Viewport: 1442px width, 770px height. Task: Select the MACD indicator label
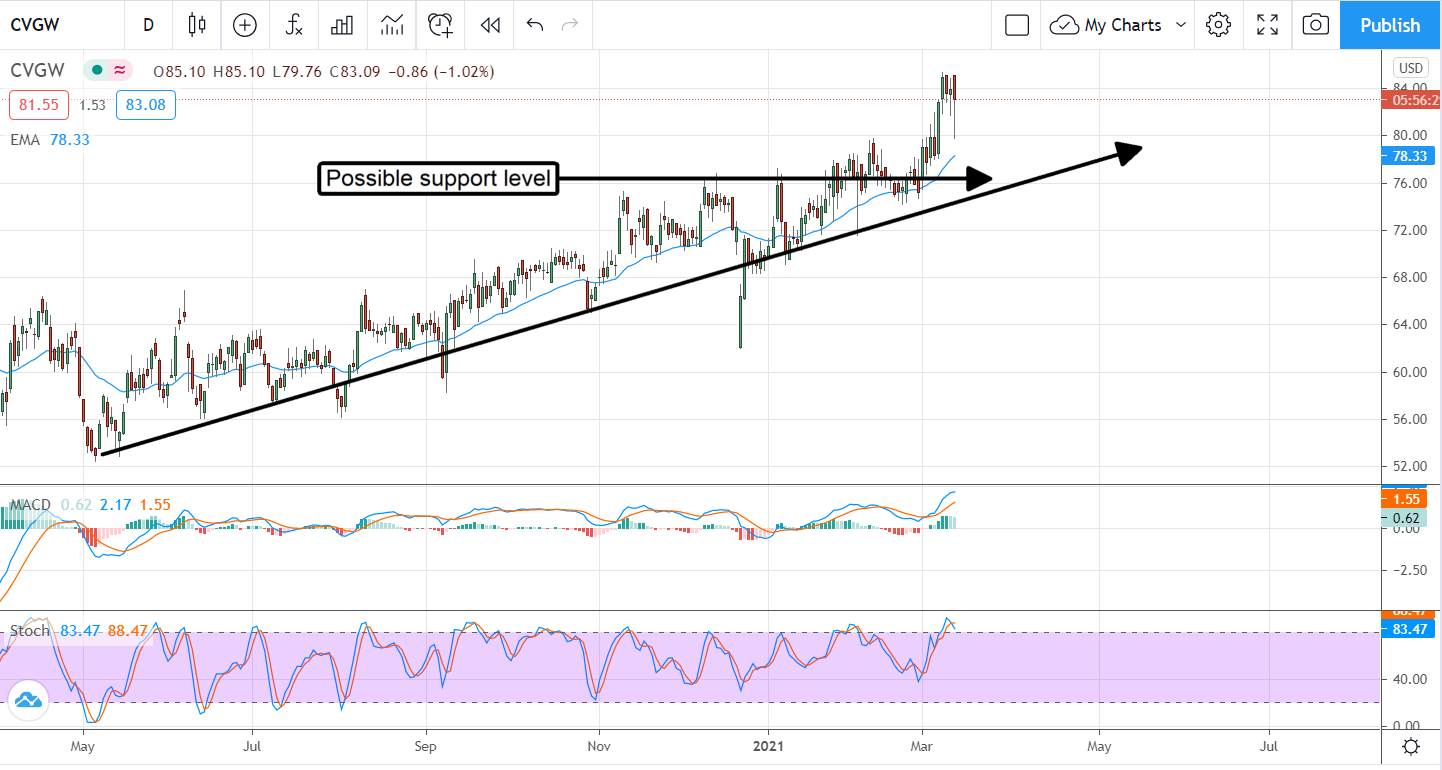[x=30, y=505]
